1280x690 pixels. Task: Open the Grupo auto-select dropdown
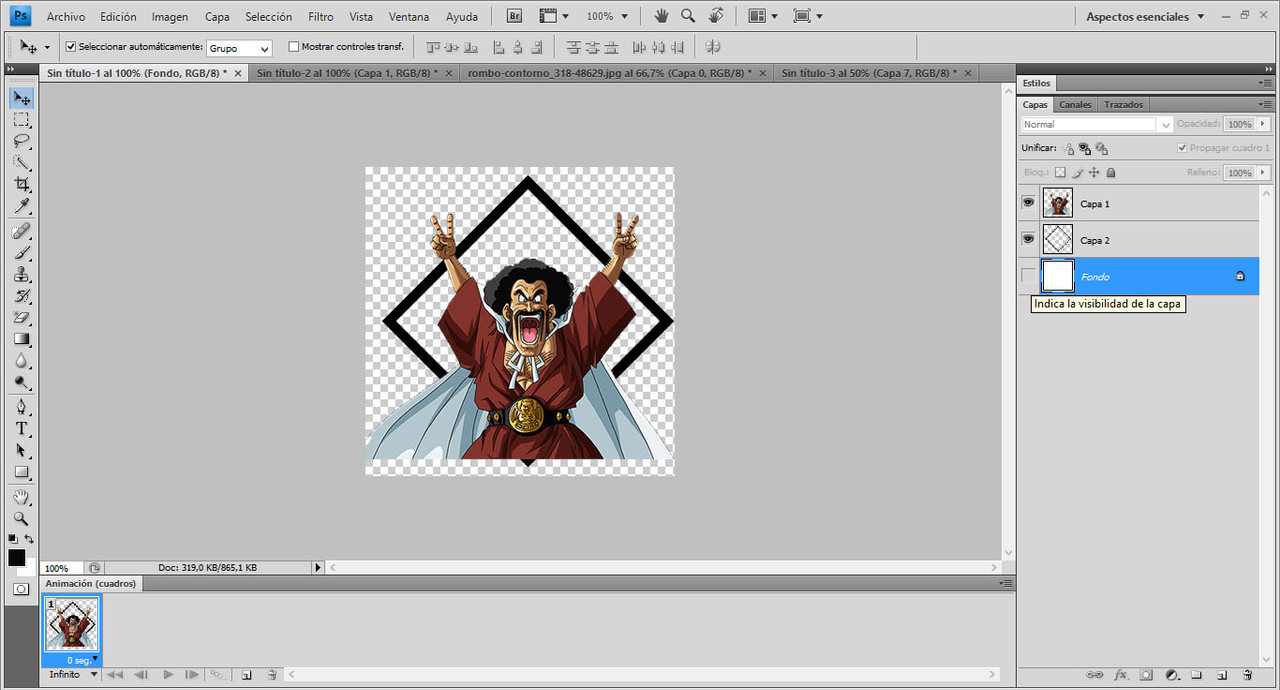click(239, 48)
